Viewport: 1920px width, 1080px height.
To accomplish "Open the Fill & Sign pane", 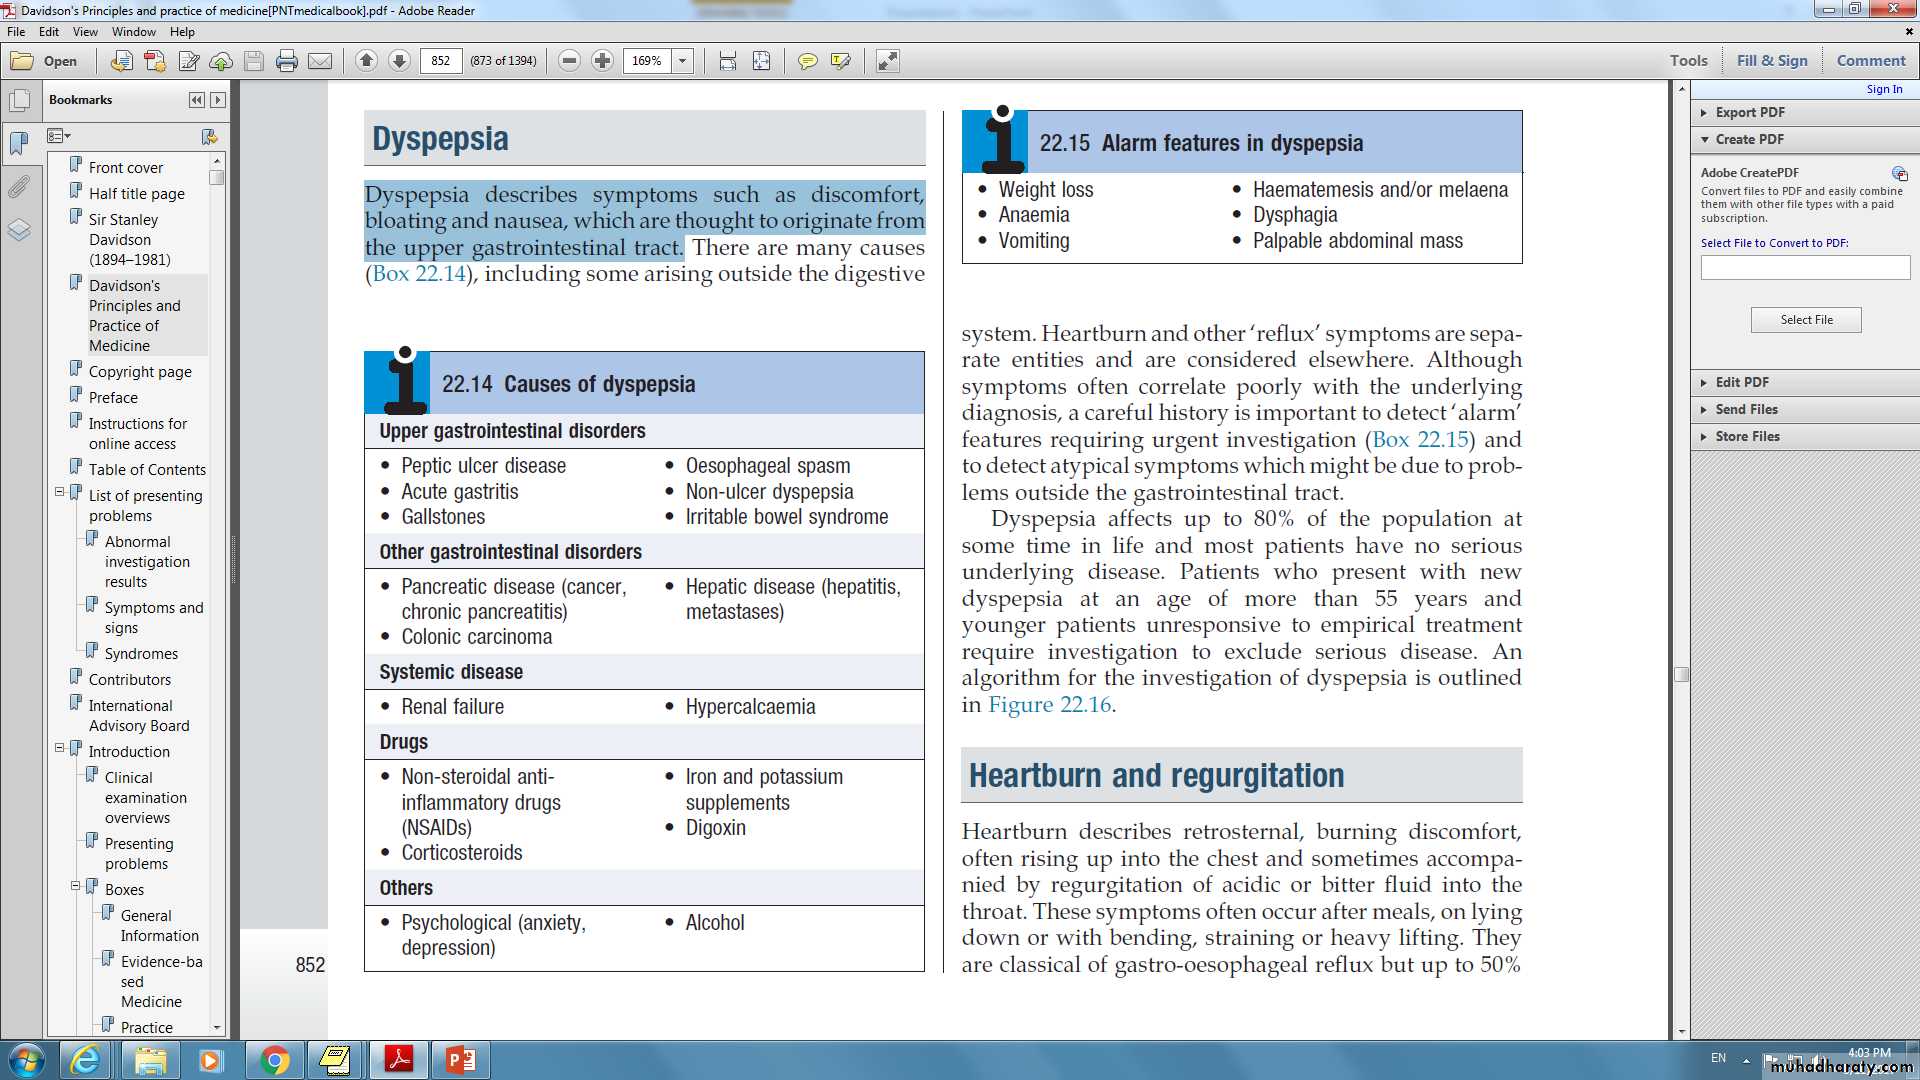I will point(1772,60).
